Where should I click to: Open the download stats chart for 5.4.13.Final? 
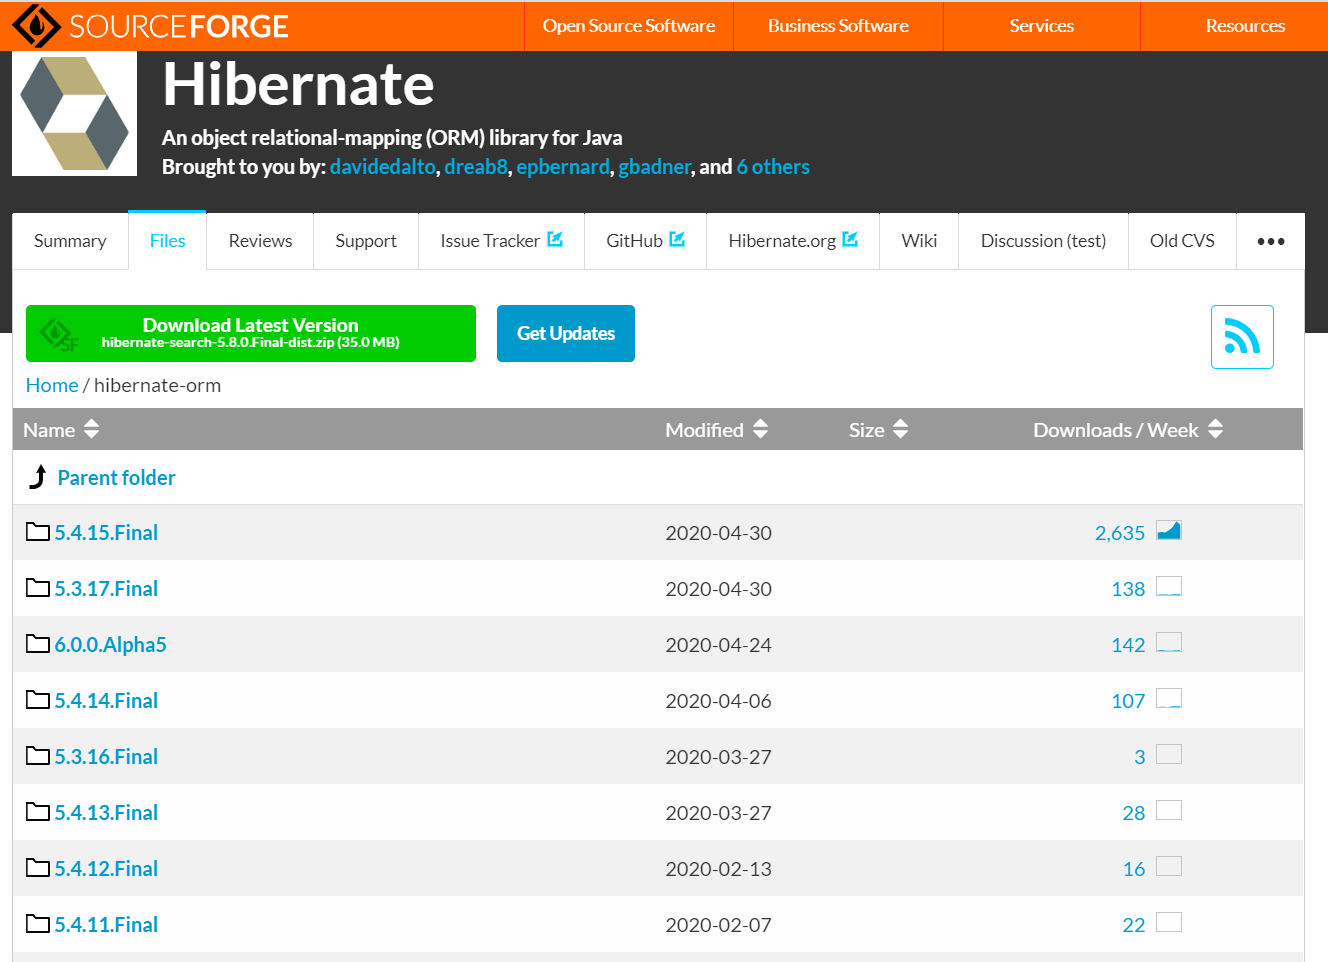(x=1169, y=810)
